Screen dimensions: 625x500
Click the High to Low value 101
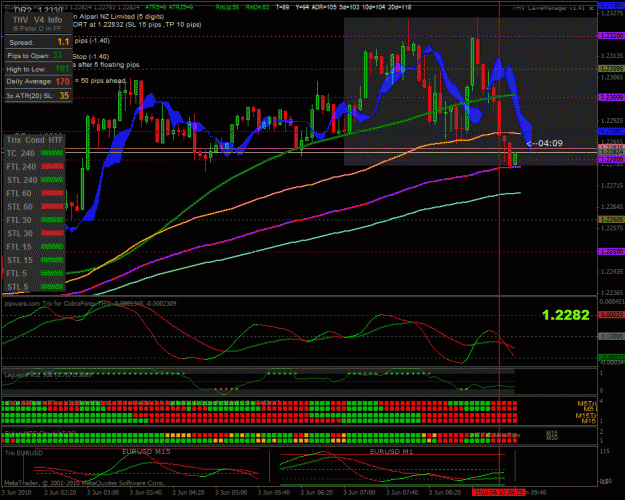click(x=62, y=69)
